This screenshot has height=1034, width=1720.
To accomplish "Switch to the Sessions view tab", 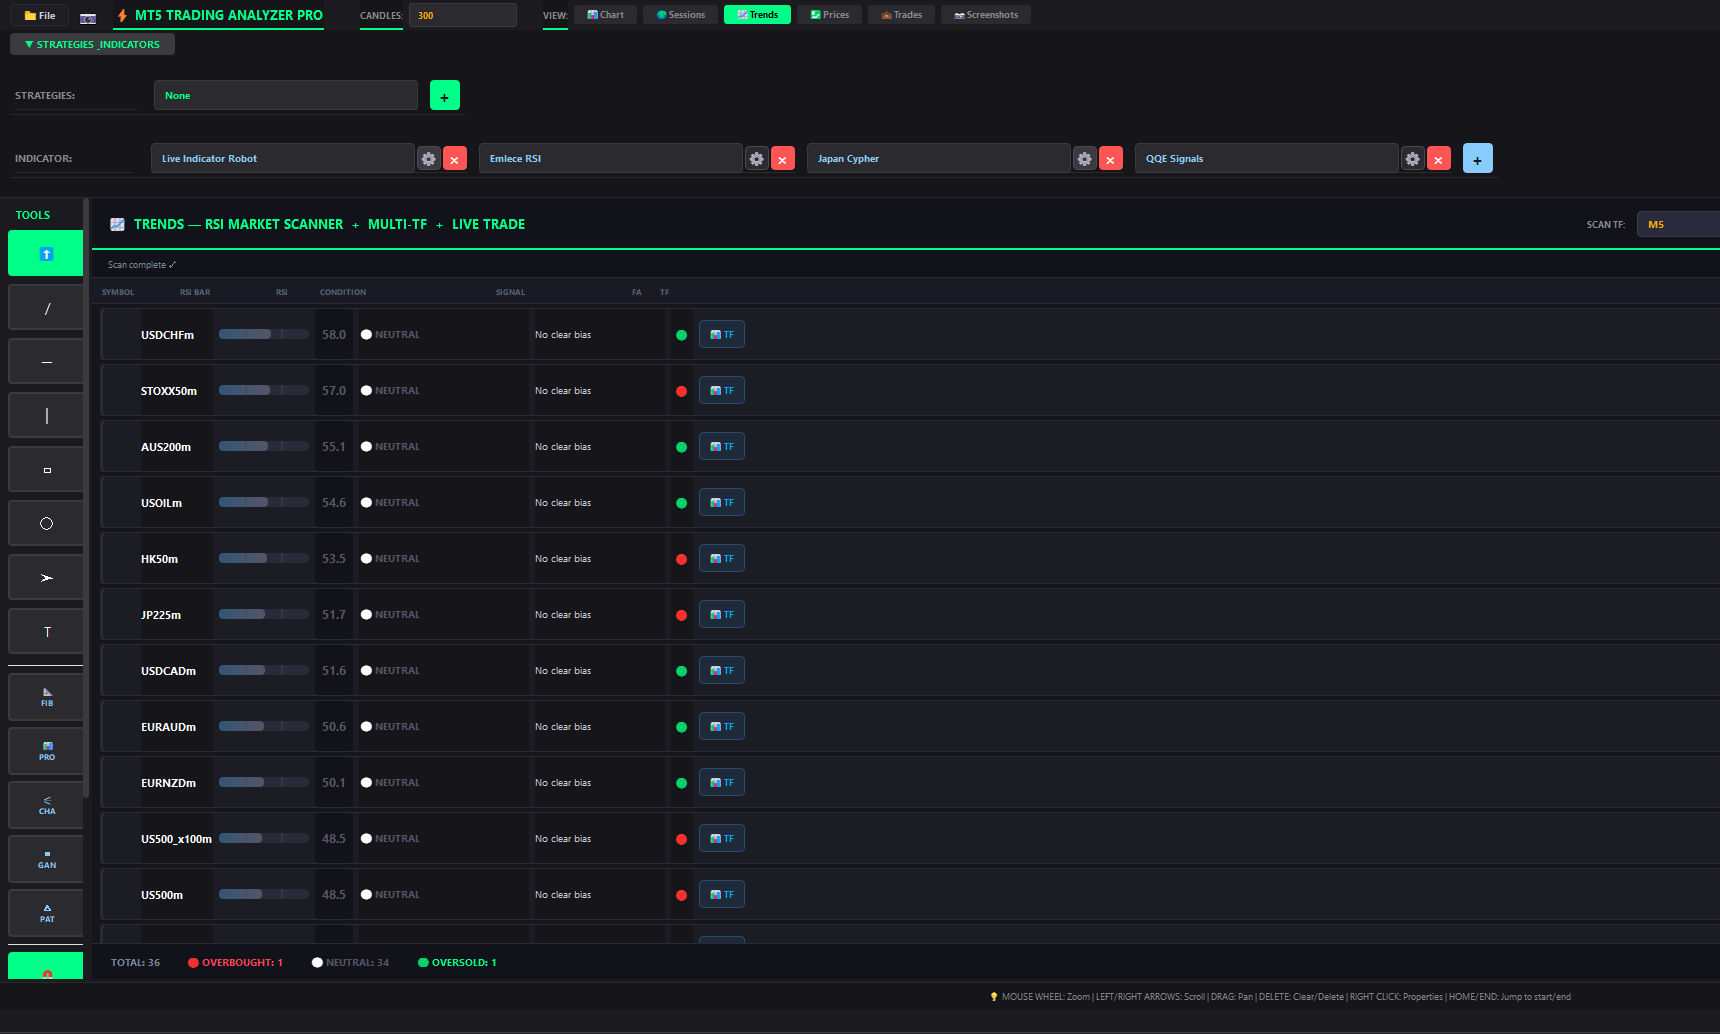I will point(680,15).
